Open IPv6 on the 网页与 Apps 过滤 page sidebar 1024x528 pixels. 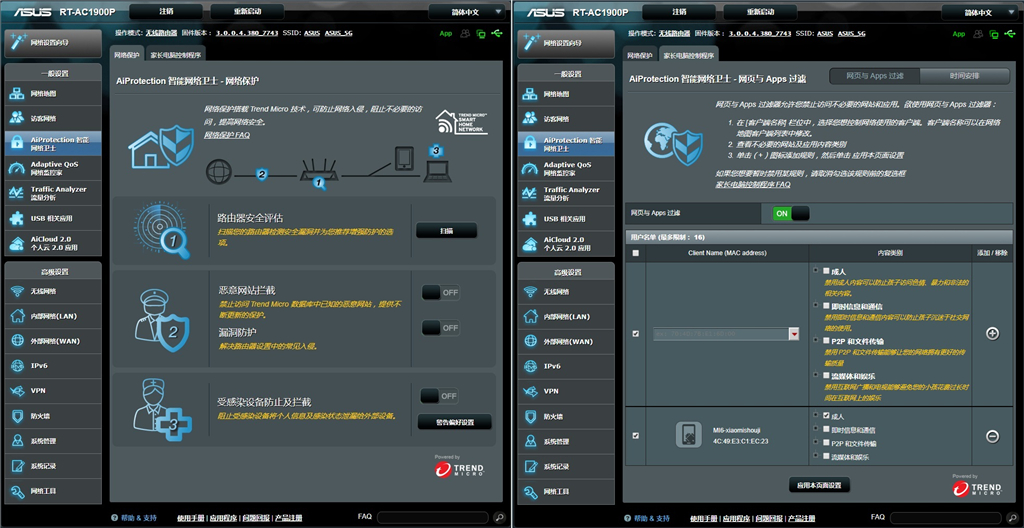pos(566,366)
